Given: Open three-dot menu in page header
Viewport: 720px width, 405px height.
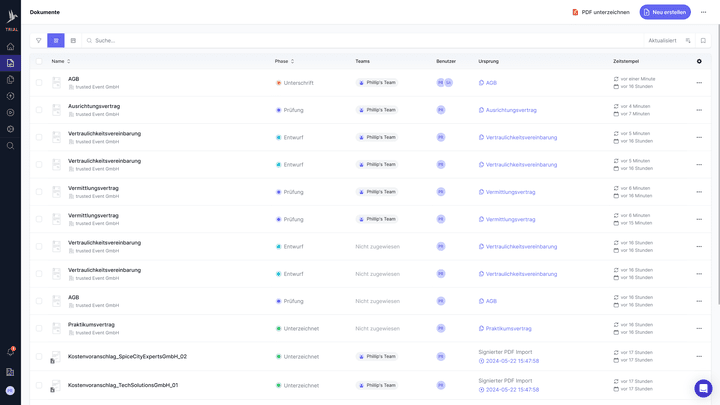Looking at the screenshot, I should (703, 12).
